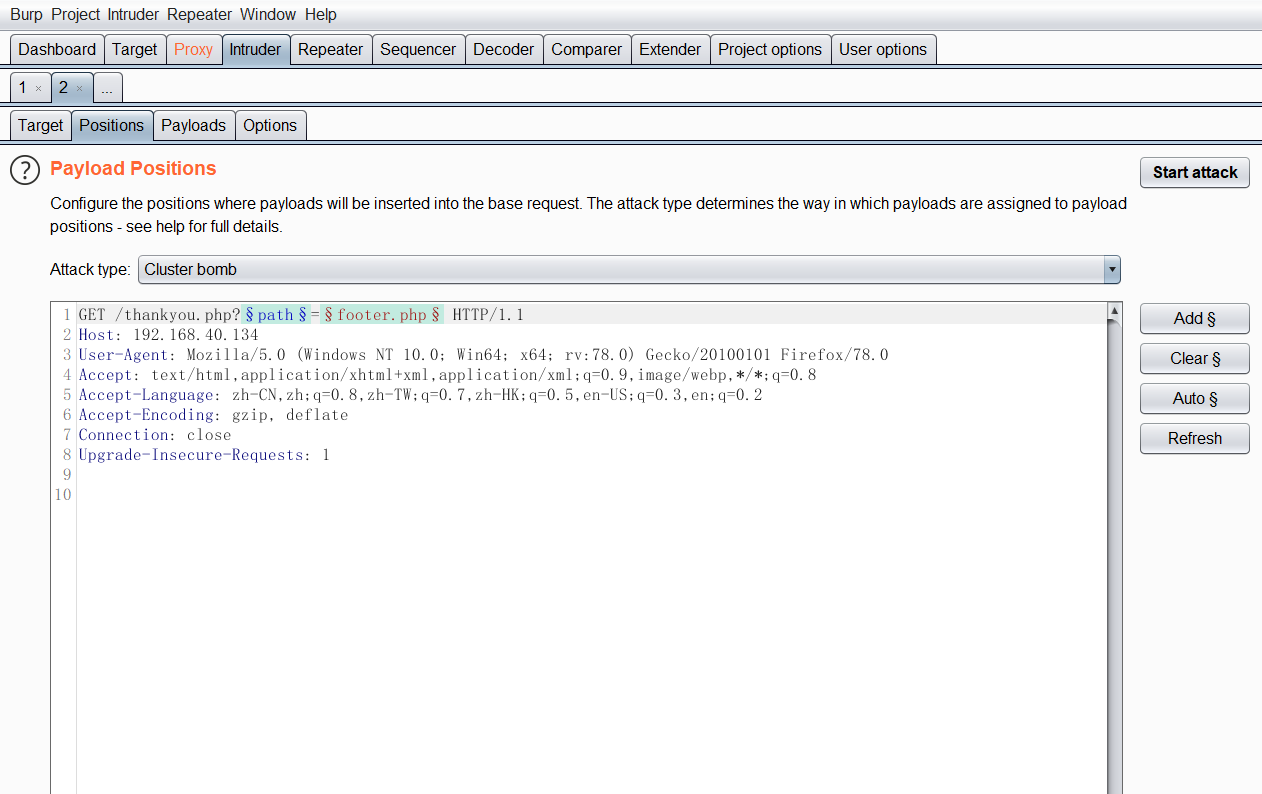This screenshot has width=1262, height=794.
Task: Click the Host header value 192.168.40.134
Action: pyautogui.click(x=195, y=335)
